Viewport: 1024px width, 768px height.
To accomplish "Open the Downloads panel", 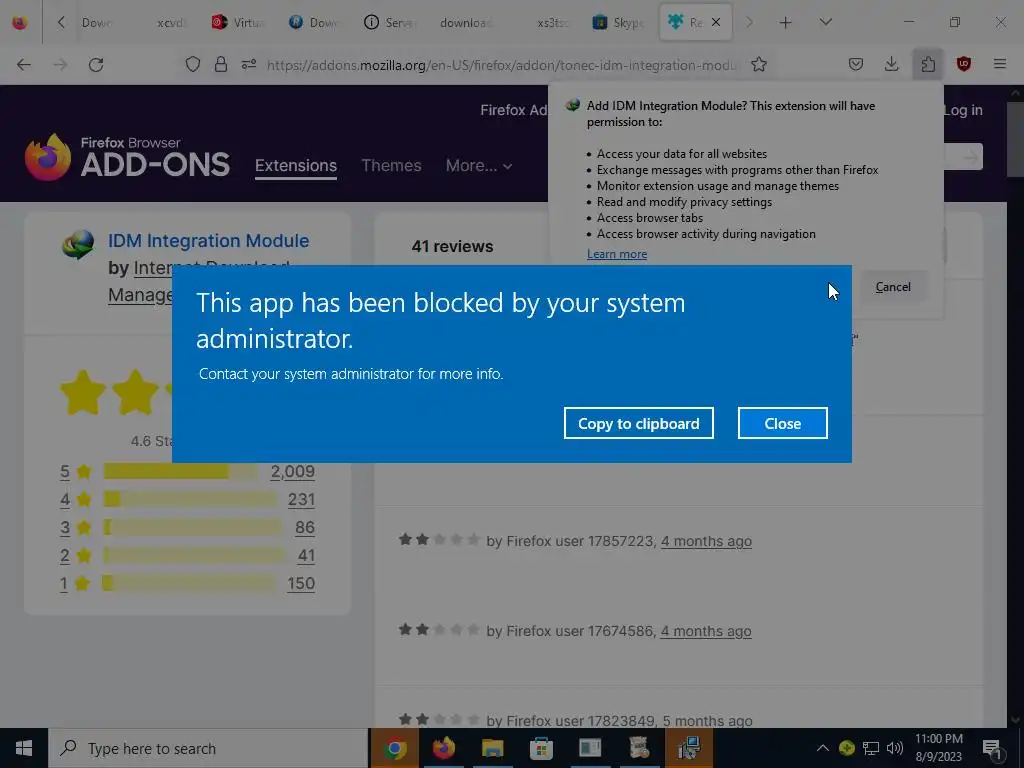I will (x=891, y=65).
